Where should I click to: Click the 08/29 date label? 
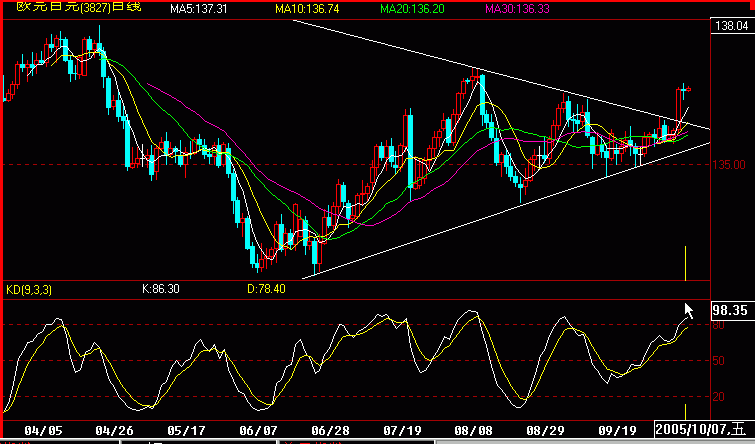(x=545, y=430)
